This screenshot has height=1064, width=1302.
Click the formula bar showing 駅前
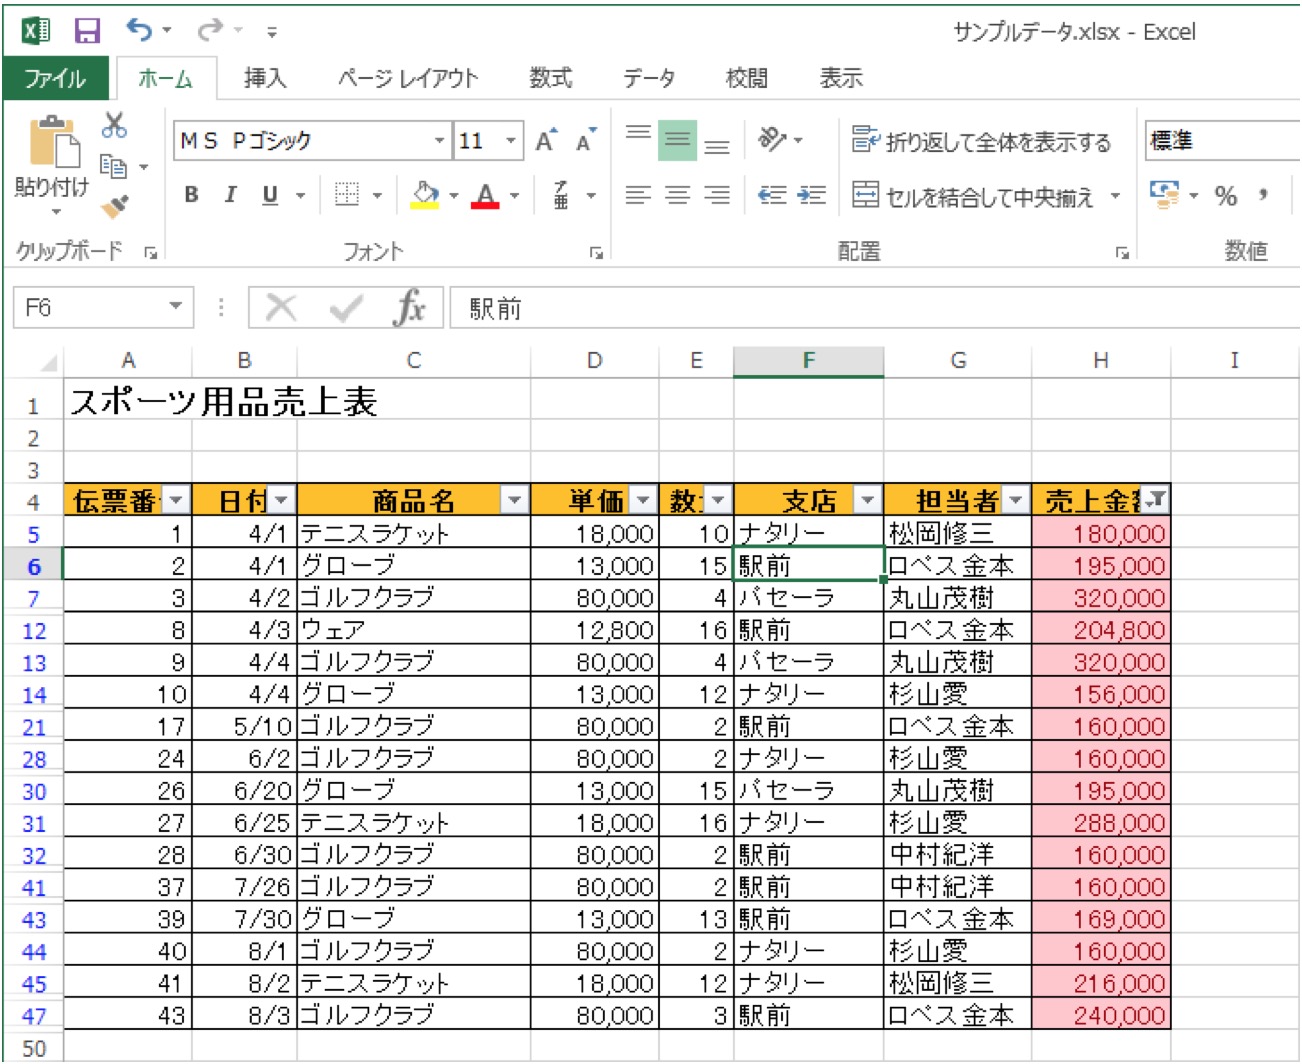[x=875, y=308]
